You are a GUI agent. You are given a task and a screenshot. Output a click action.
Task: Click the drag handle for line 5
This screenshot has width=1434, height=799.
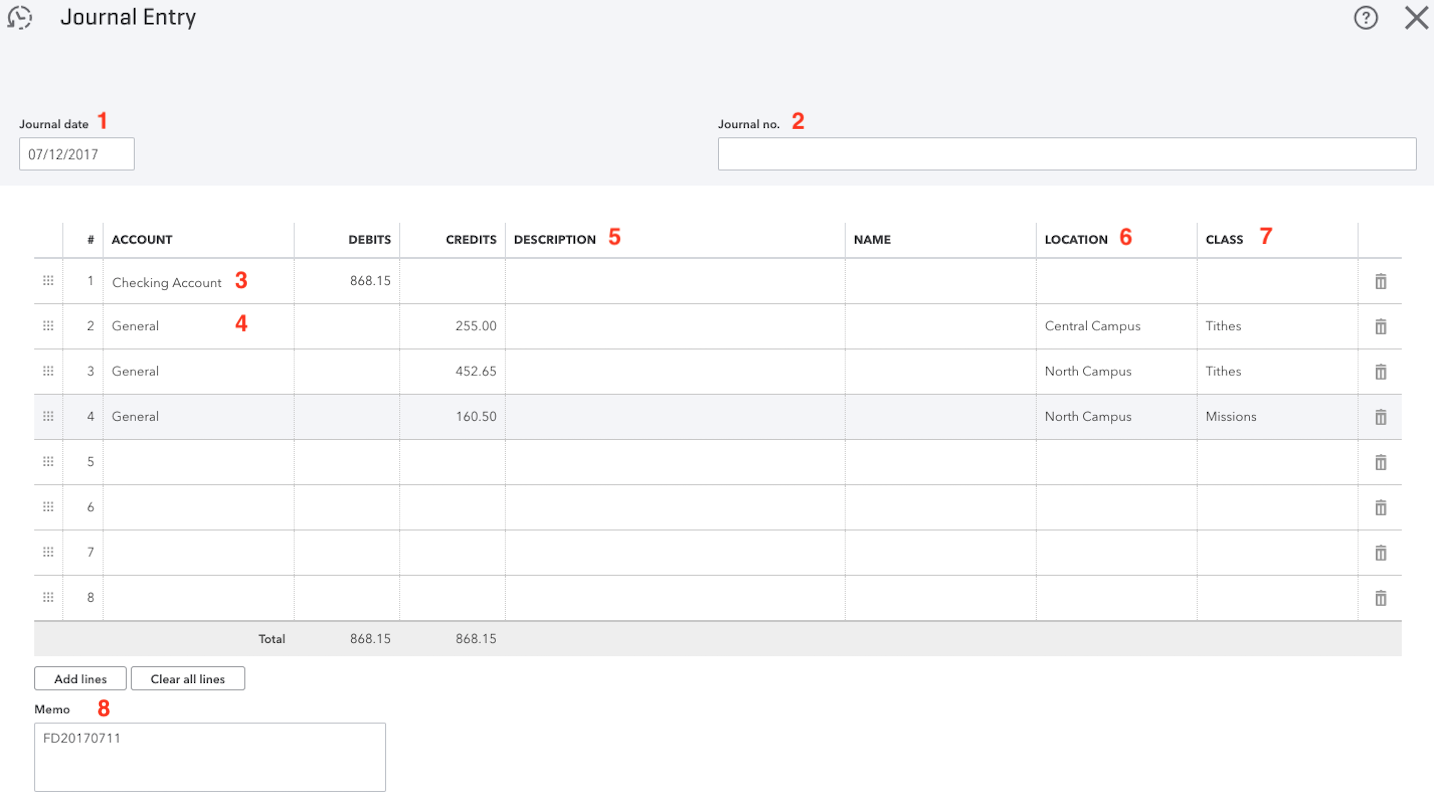click(x=48, y=462)
